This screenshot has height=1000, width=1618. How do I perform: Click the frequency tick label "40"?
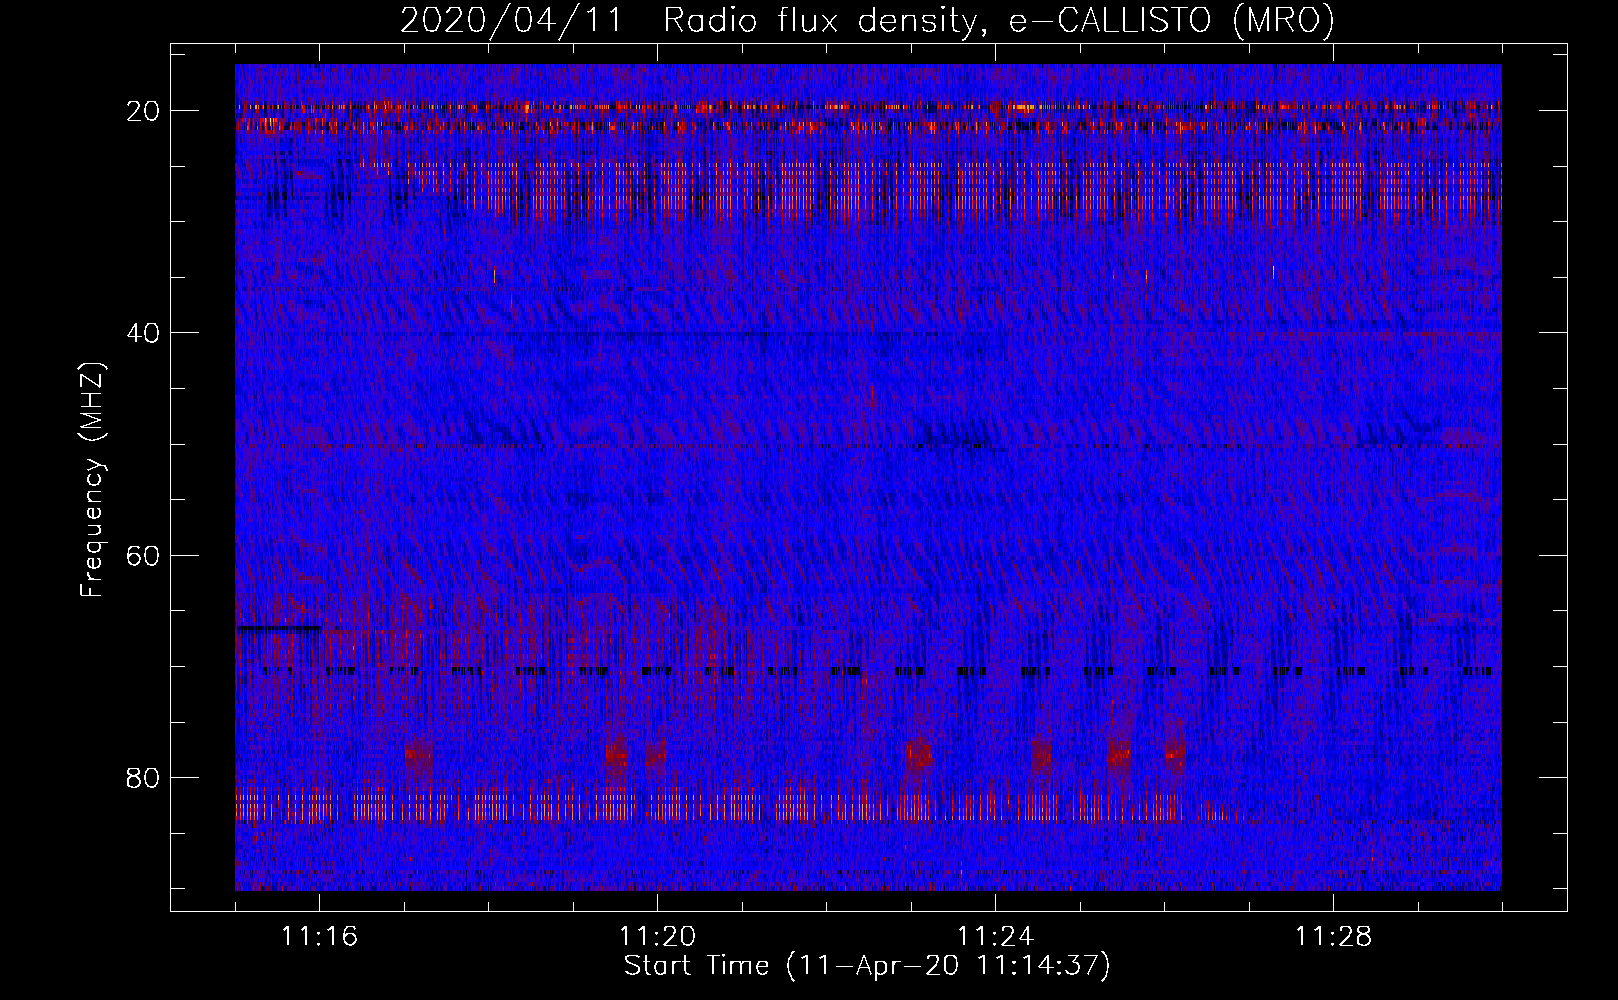click(x=144, y=333)
